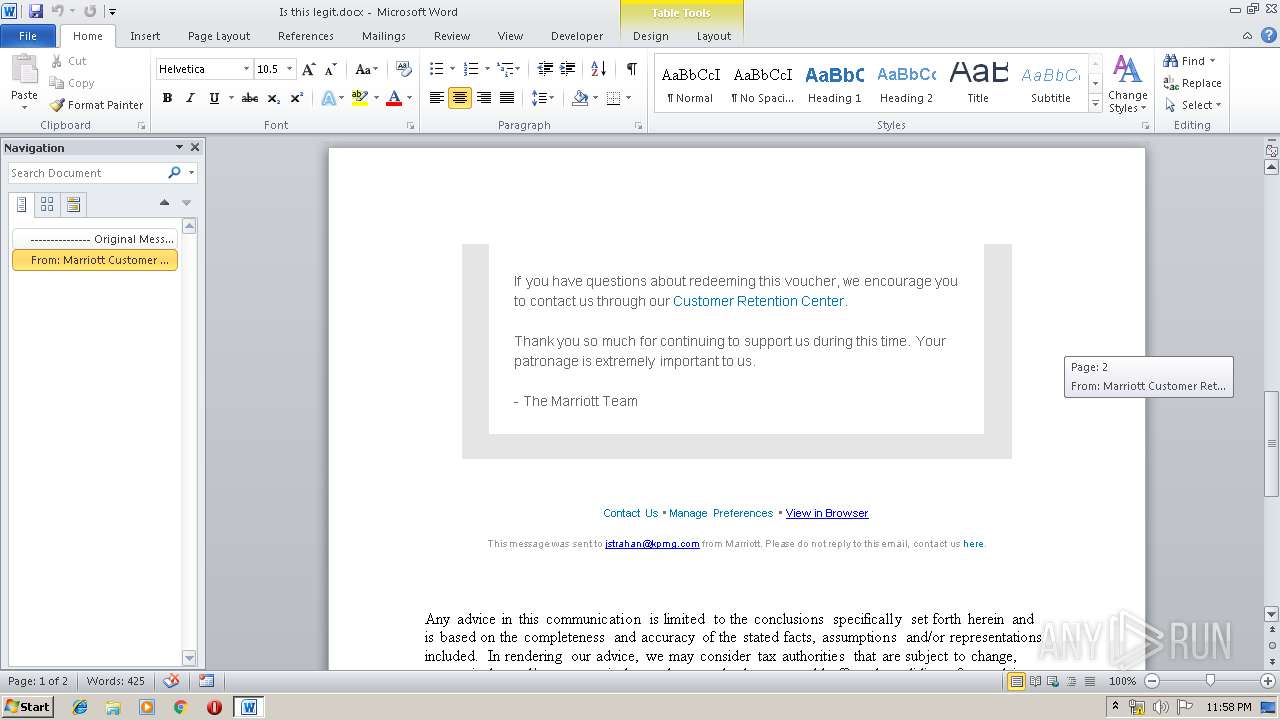The image size is (1280, 720).
Task: Click Sort icon
Action: pos(598,69)
